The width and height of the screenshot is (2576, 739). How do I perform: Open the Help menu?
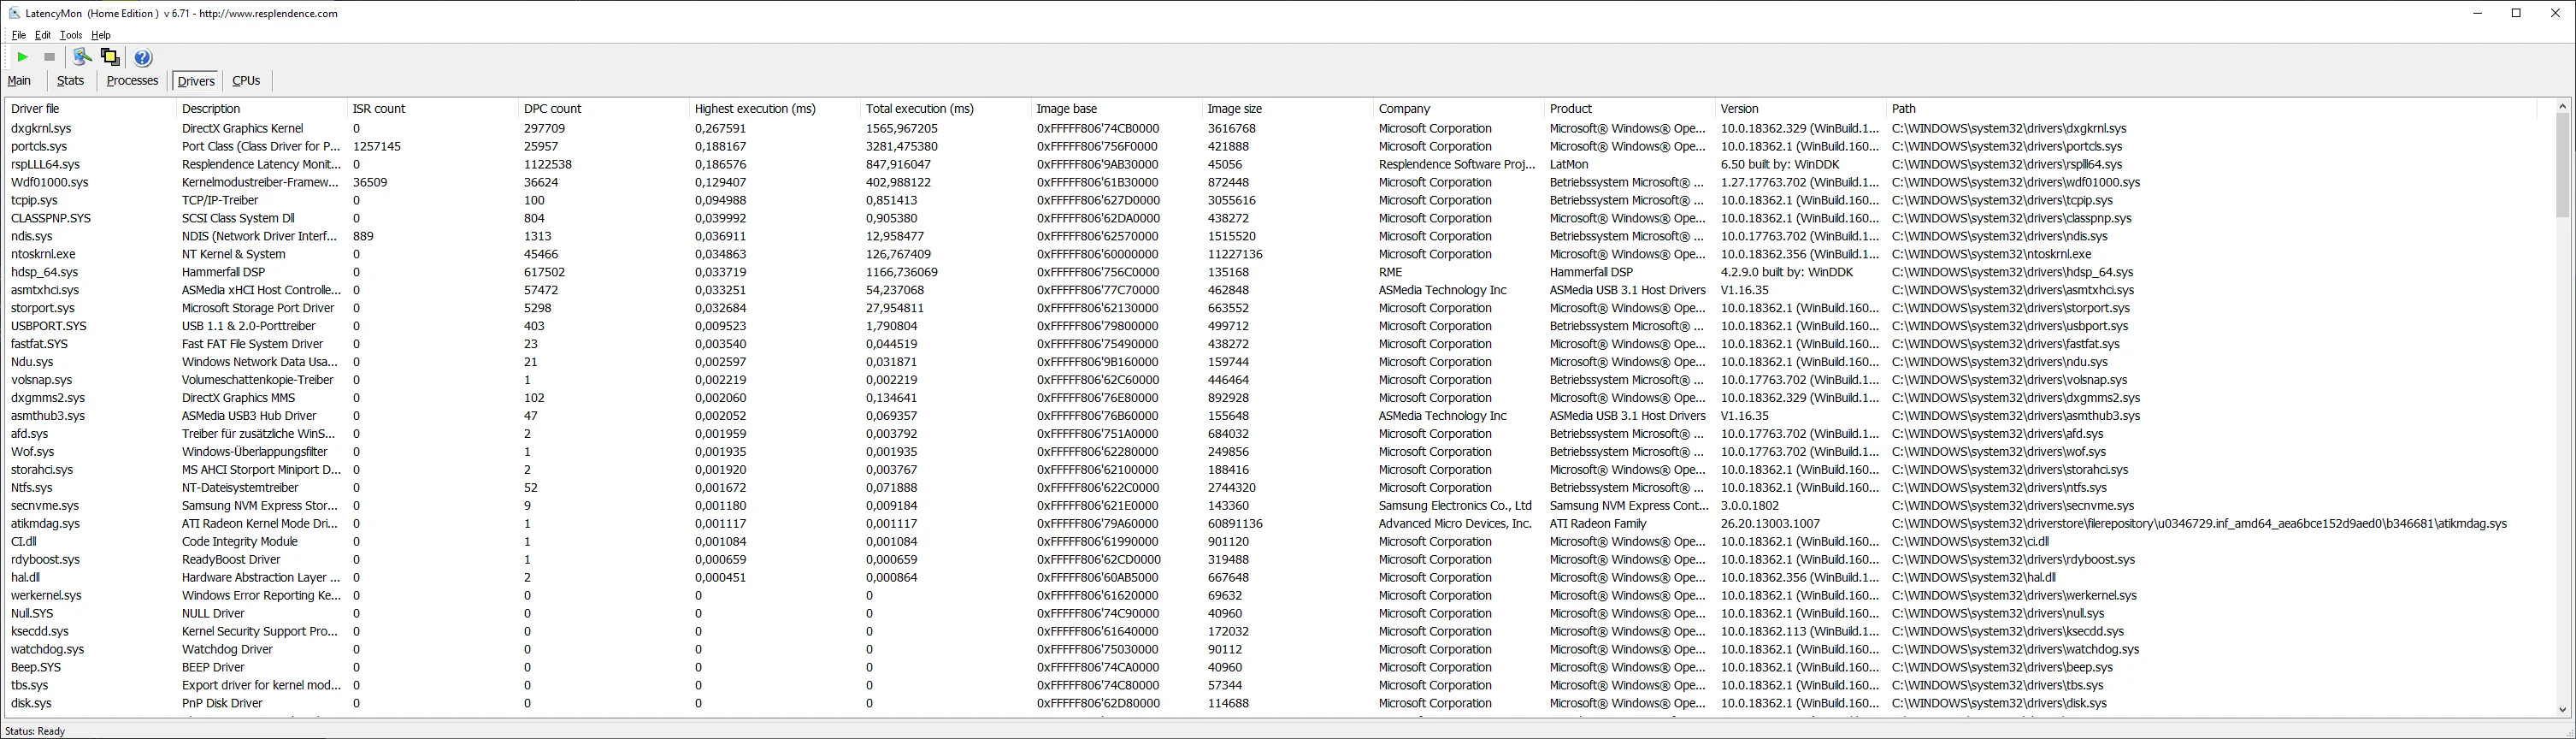101,35
